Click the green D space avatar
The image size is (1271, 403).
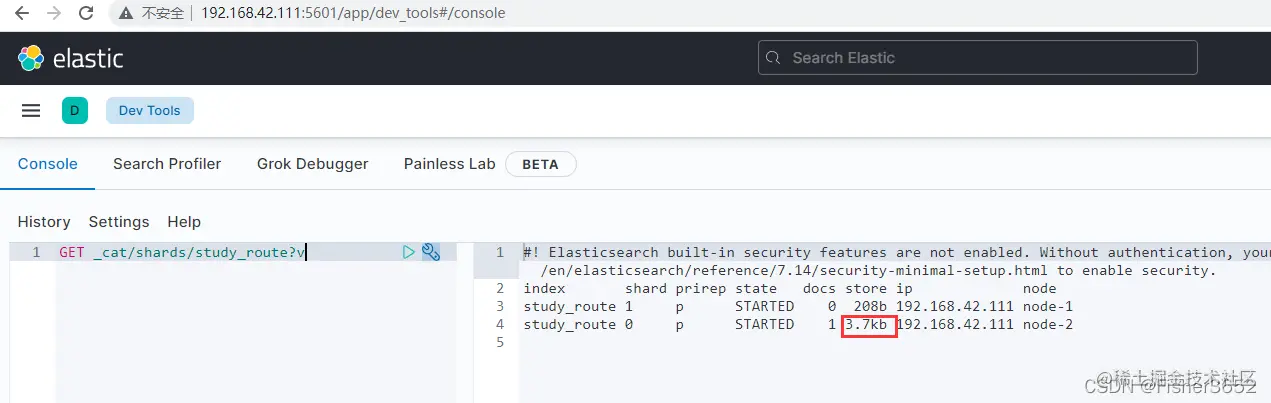(74, 111)
